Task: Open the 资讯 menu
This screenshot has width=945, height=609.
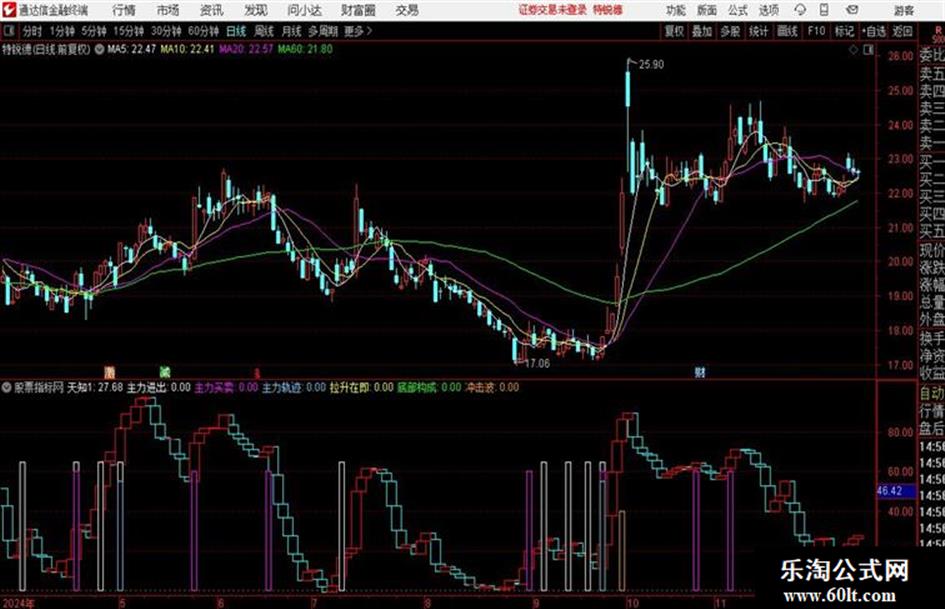Action: 212,10
